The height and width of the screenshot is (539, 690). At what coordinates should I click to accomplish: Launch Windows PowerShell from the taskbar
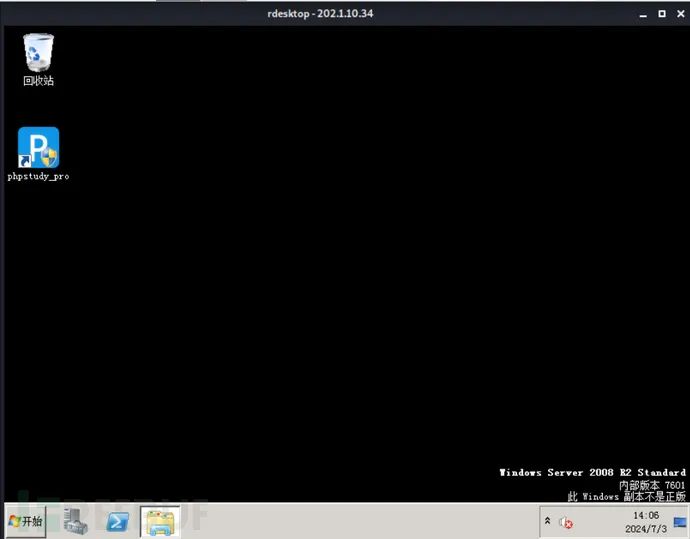(x=117, y=522)
